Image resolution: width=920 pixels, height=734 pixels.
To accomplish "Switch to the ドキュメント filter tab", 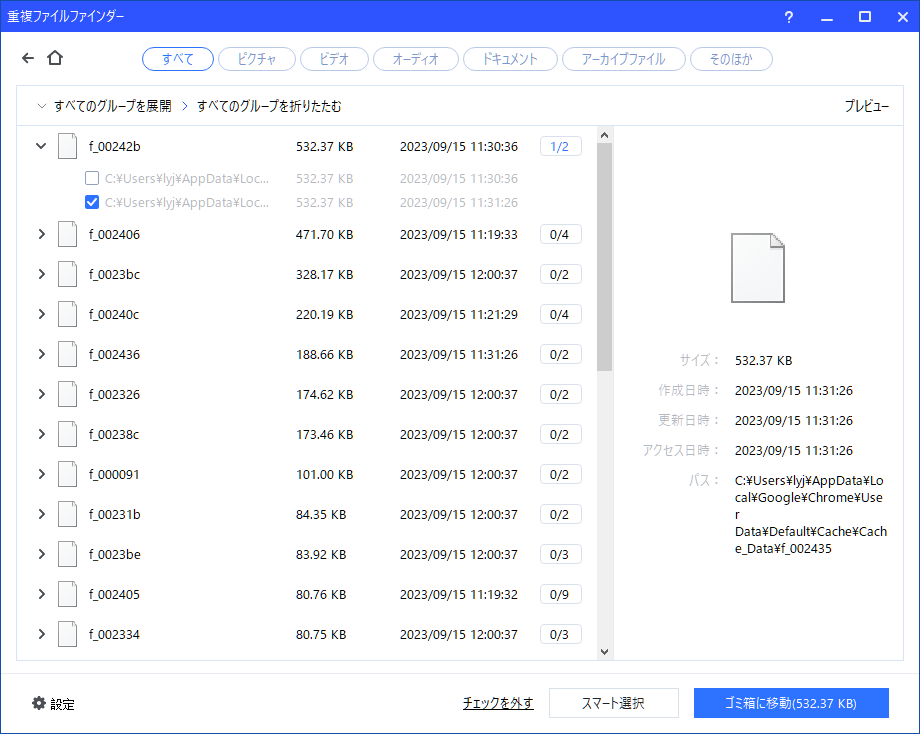I will tap(510, 59).
